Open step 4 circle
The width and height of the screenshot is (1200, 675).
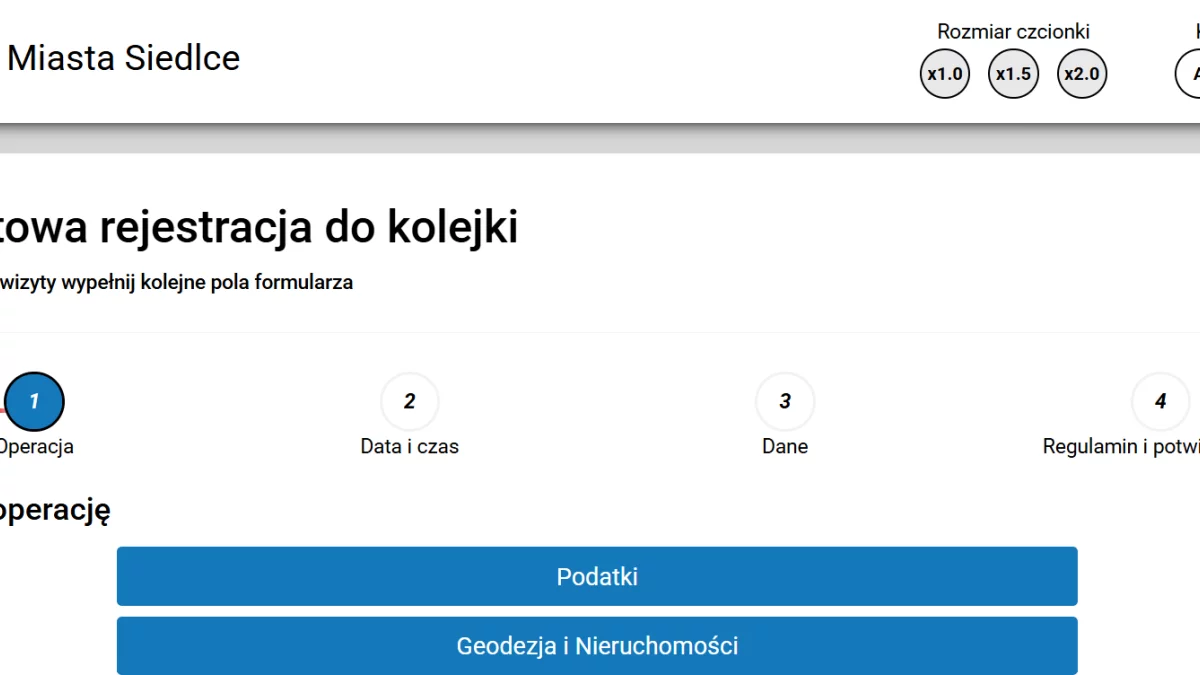point(1160,401)
